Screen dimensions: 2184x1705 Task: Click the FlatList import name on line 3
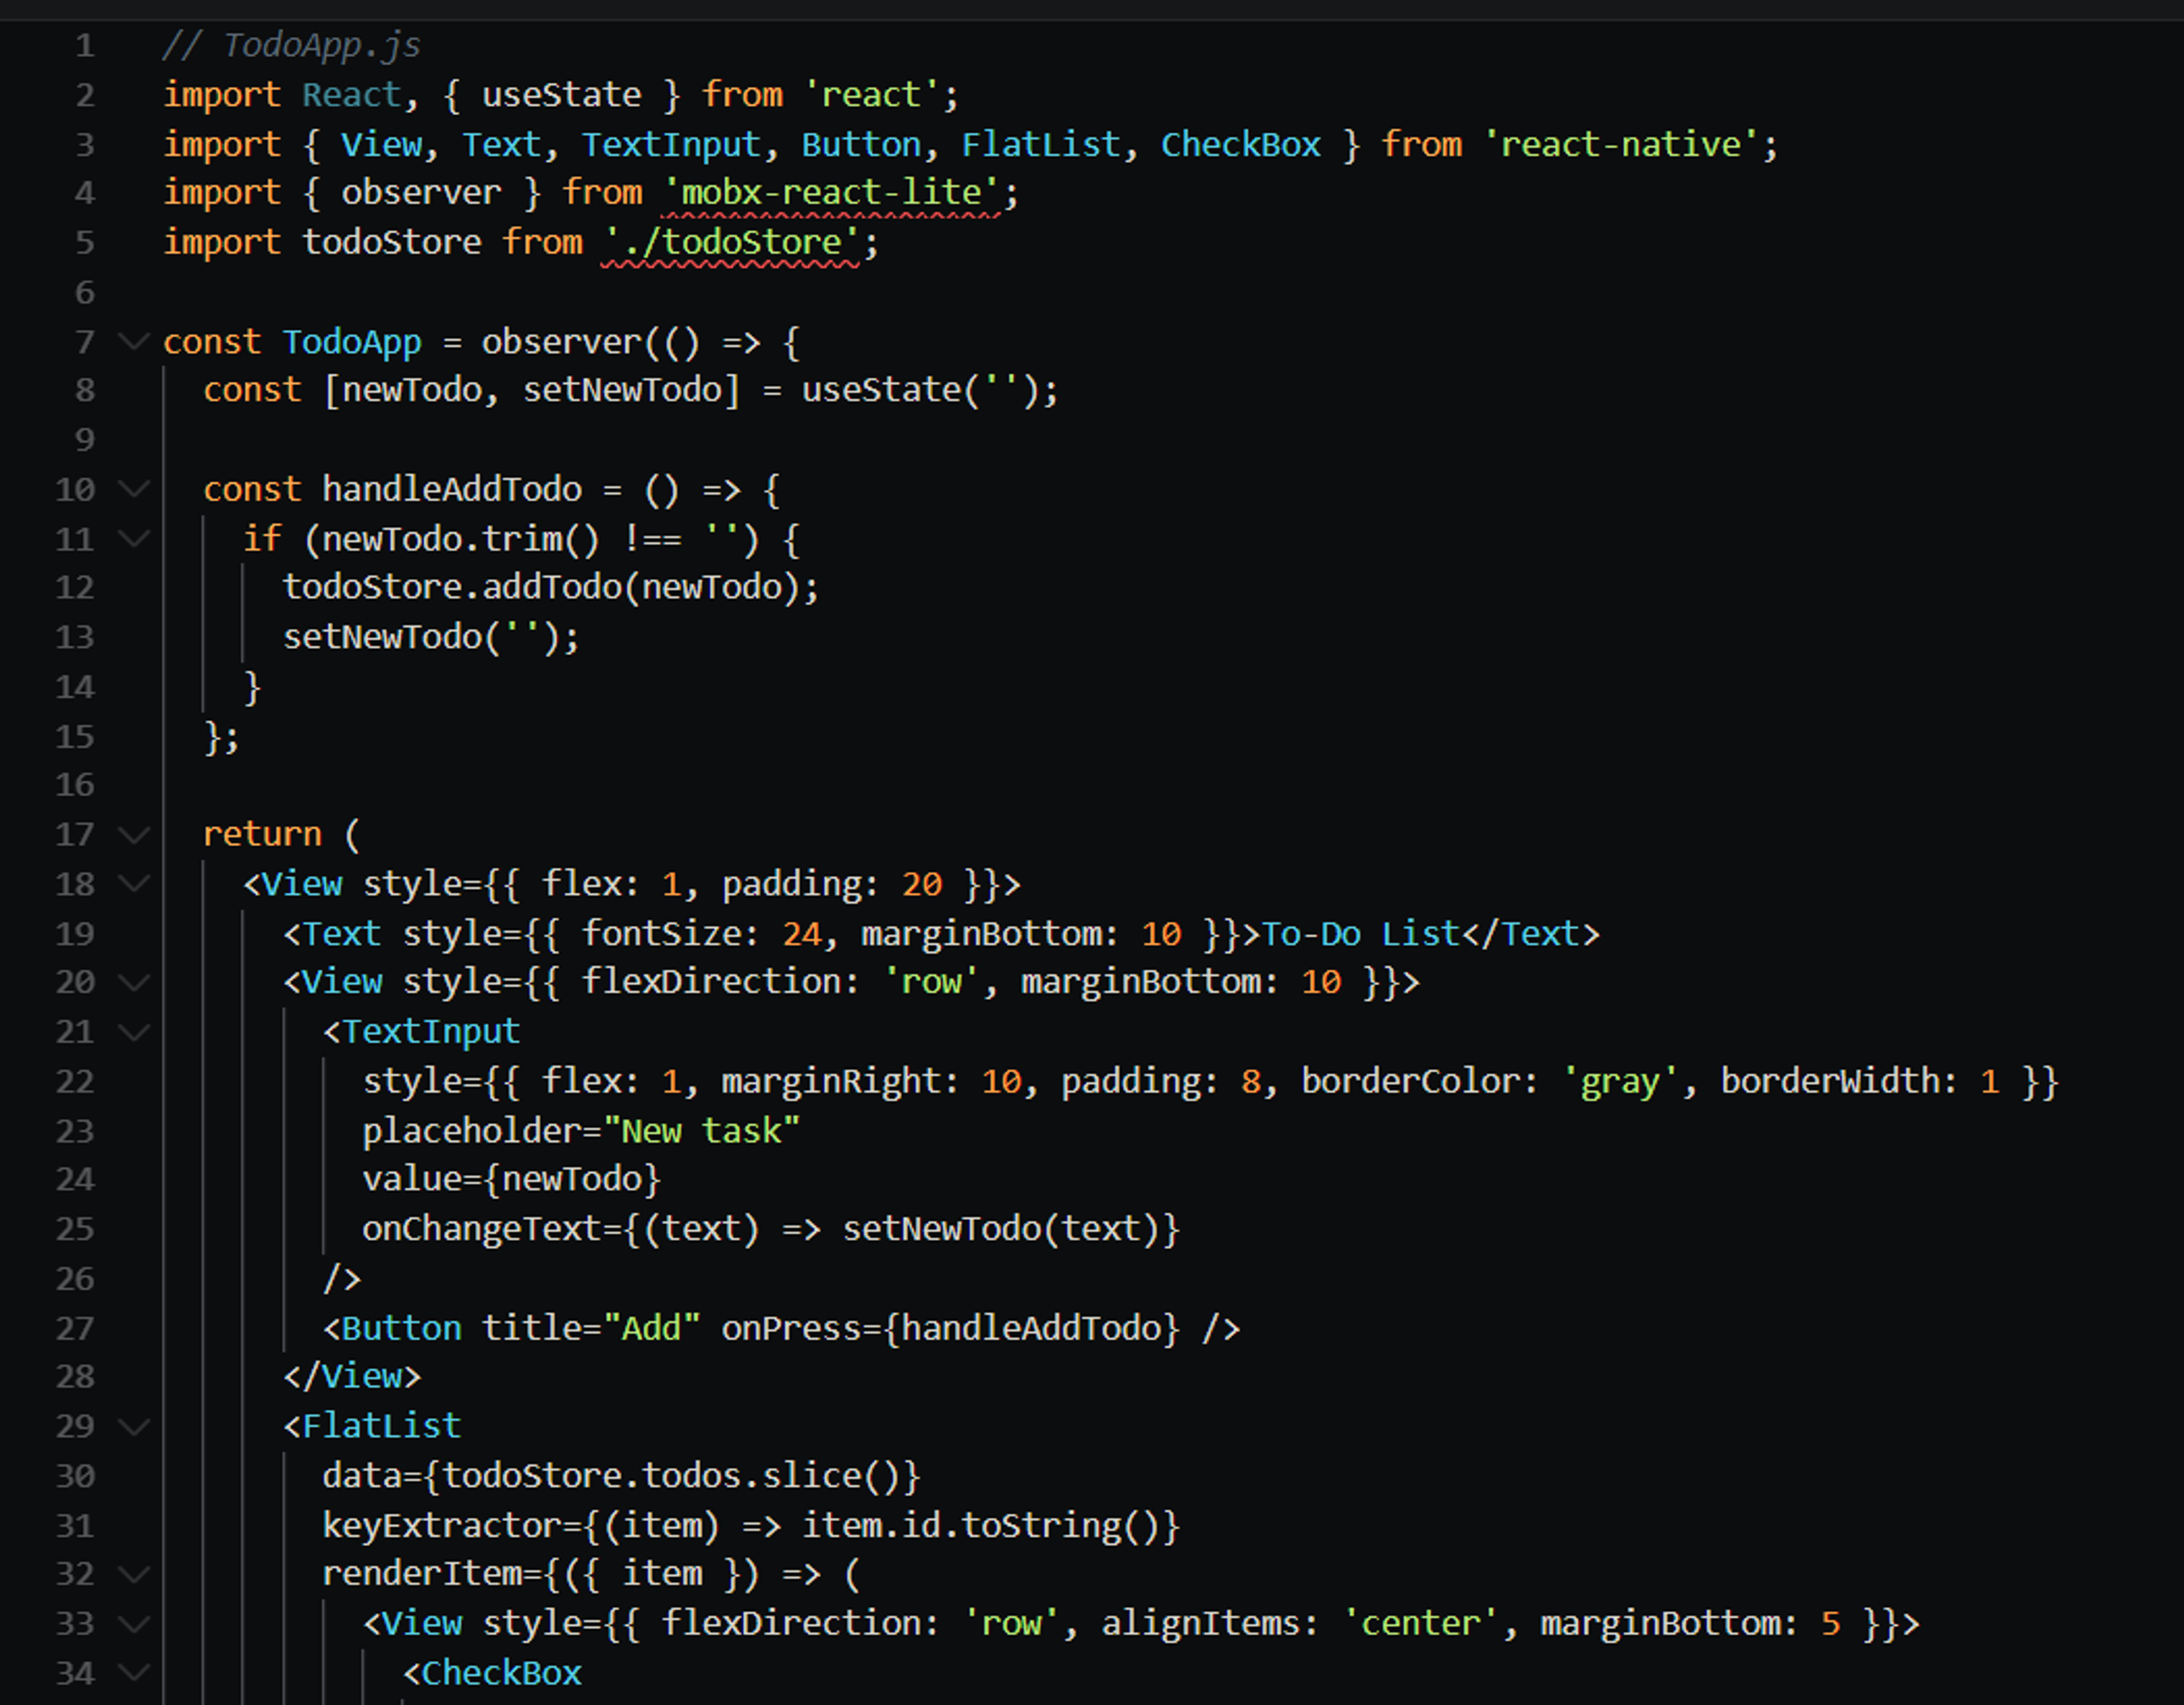point(1041,144)
